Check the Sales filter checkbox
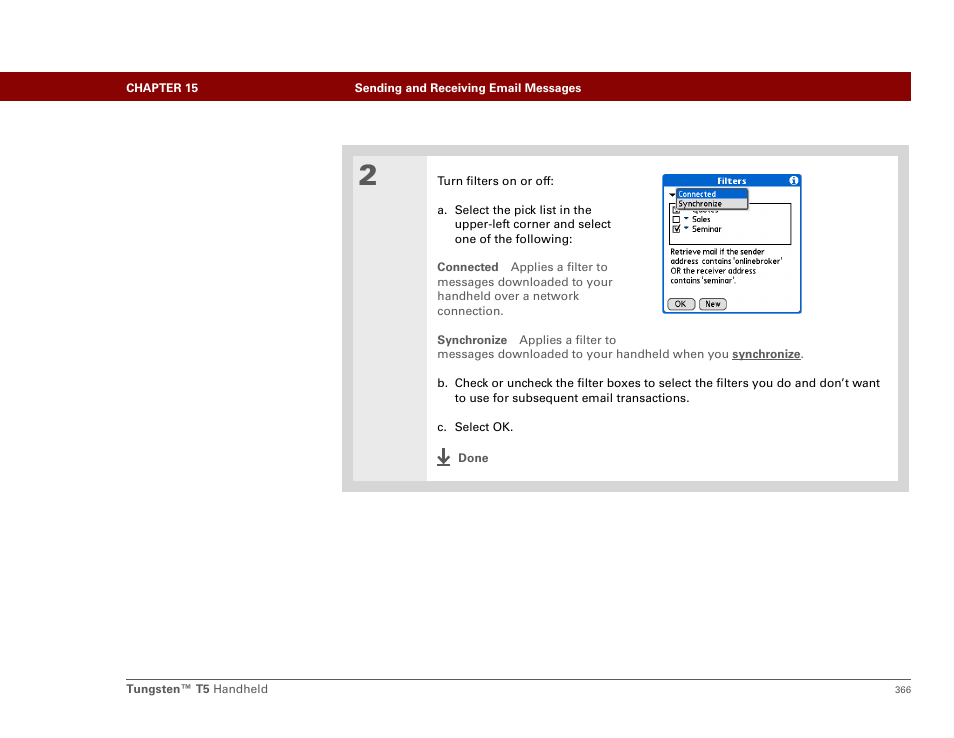 [676, 220]
